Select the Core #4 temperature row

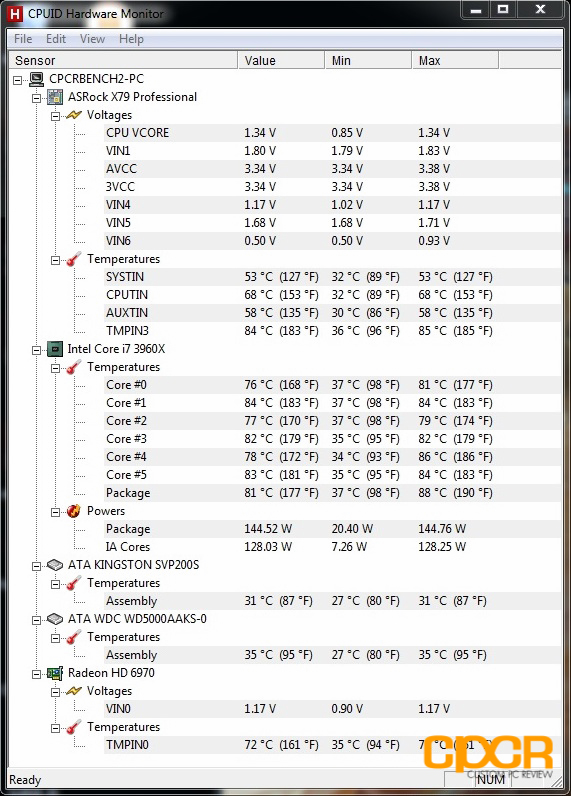(333, 457)
